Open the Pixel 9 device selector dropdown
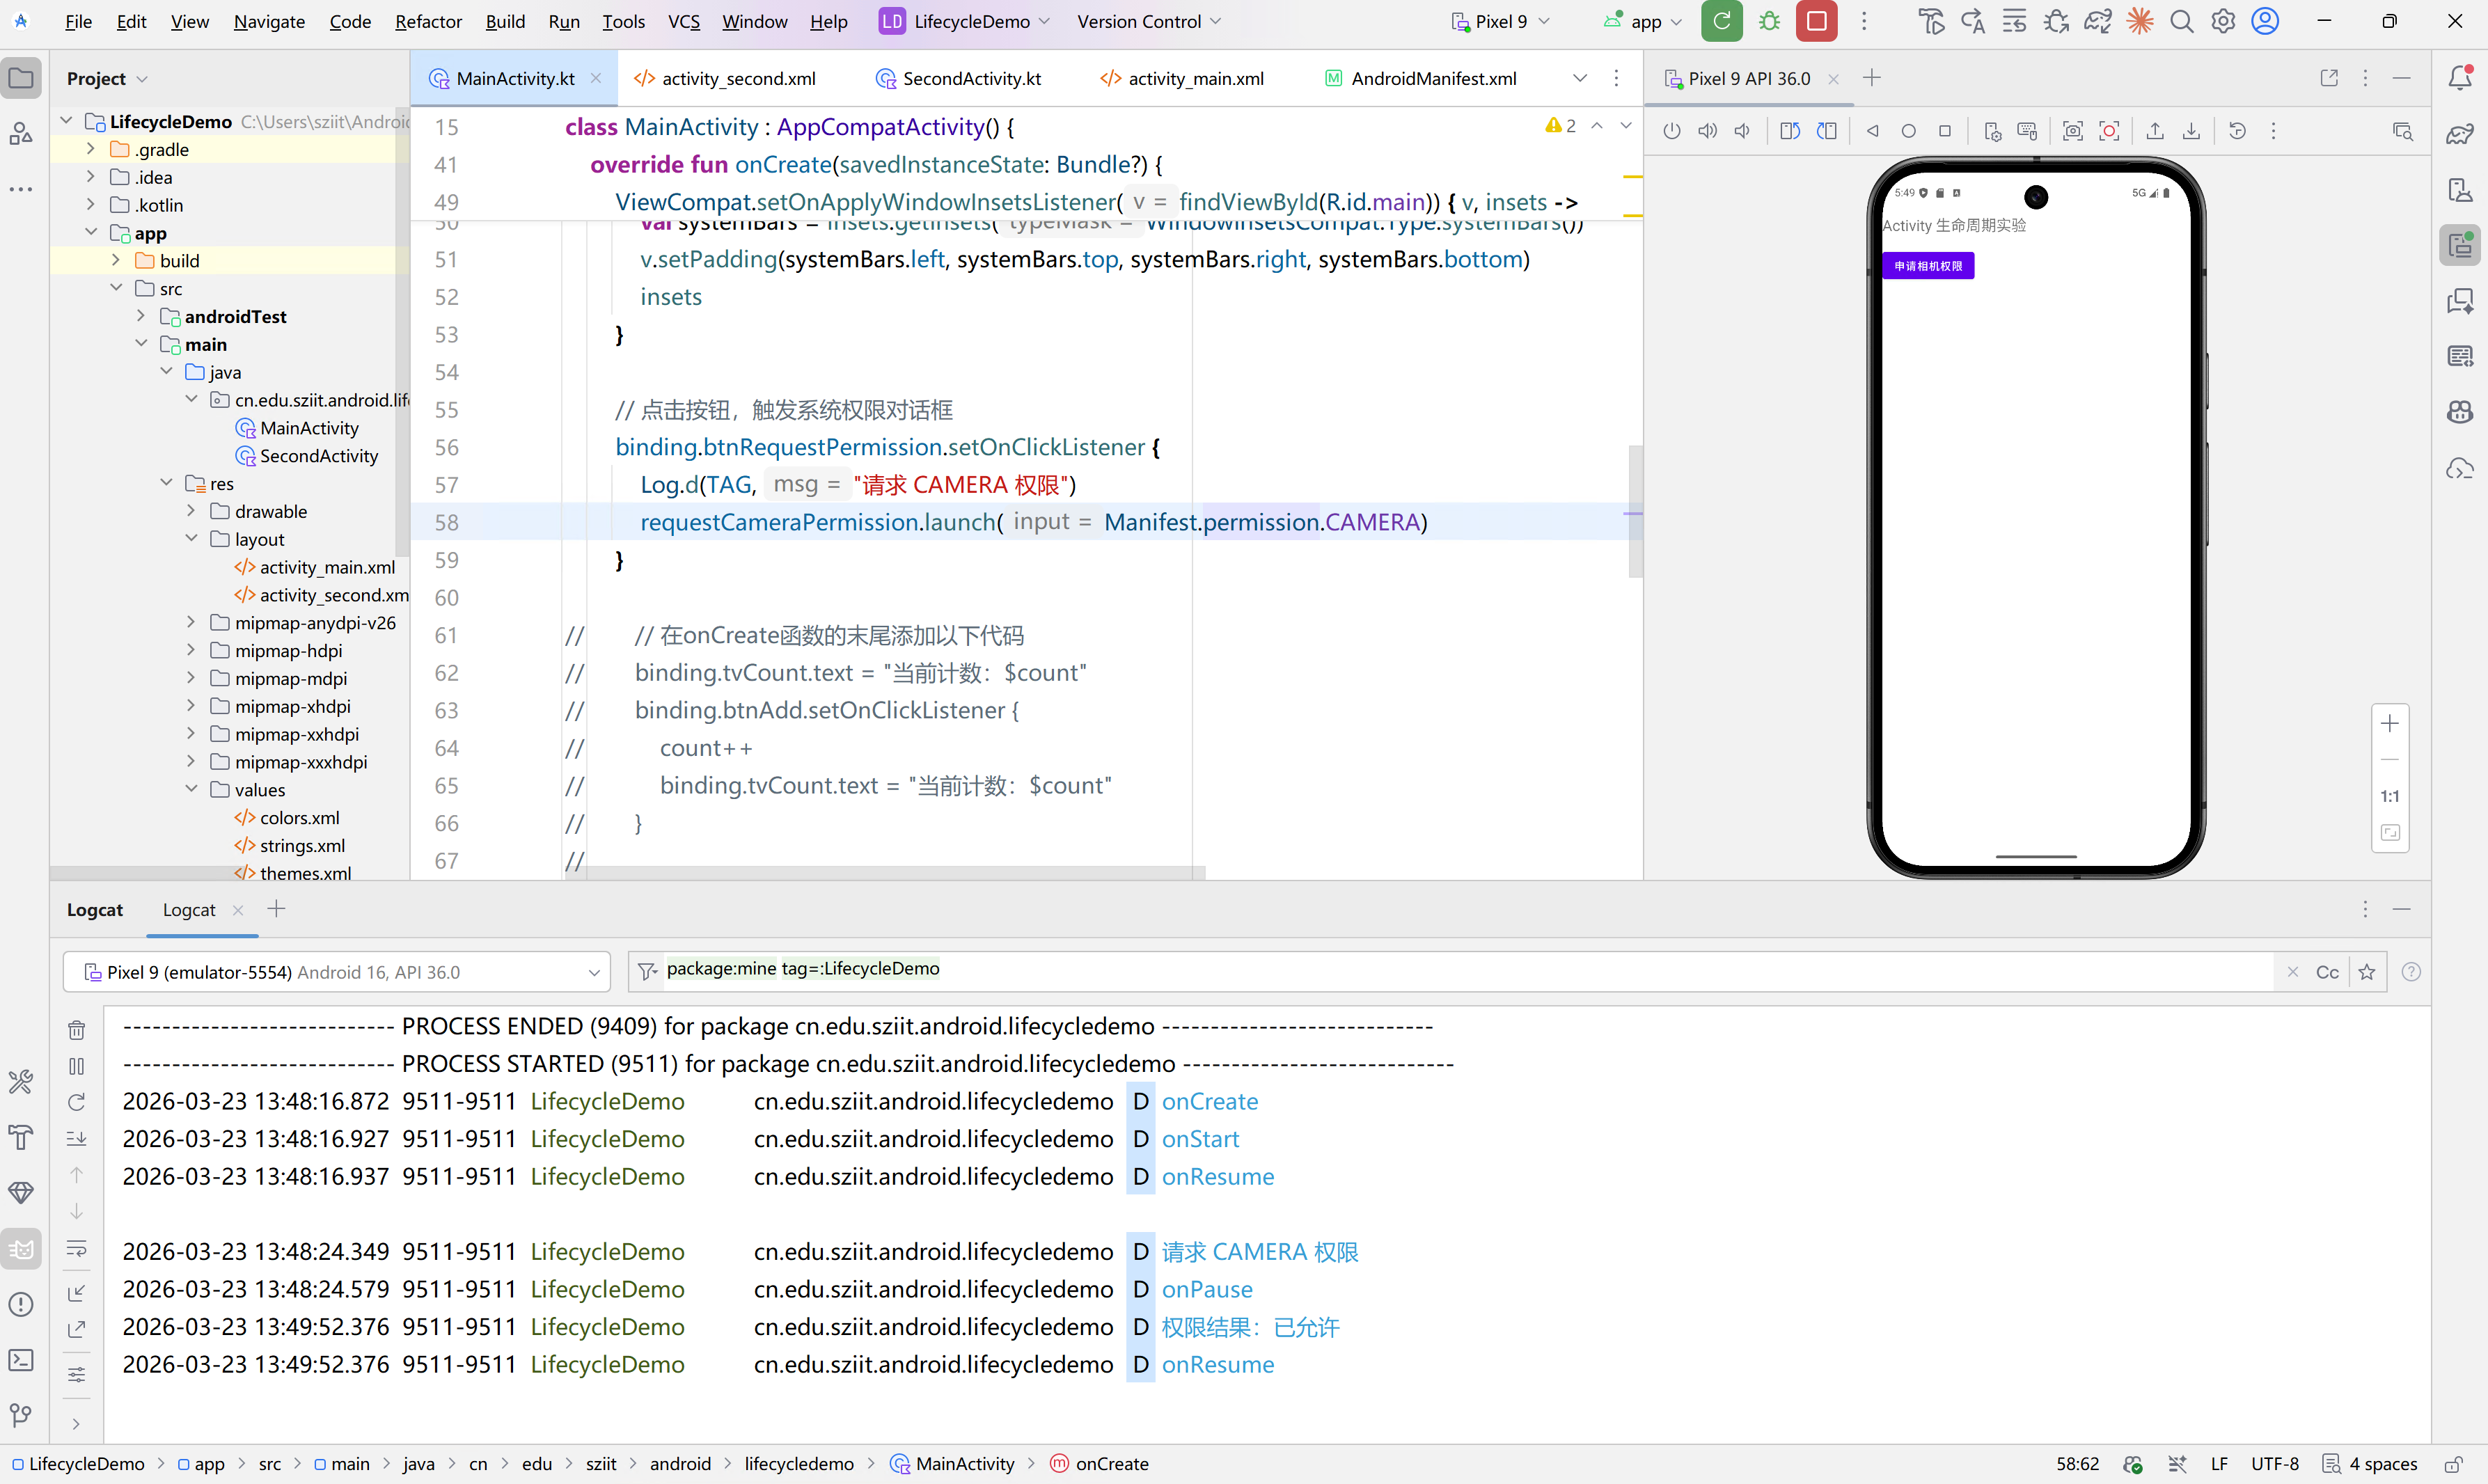This screenshot has height=1484, width=2488. pyautogui.click(x=1500, y=21)
